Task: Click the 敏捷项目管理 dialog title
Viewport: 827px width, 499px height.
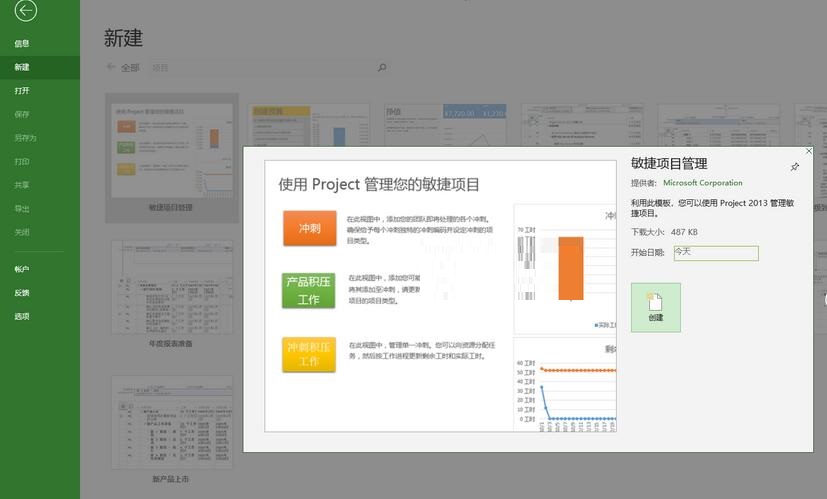Action: 669,164
